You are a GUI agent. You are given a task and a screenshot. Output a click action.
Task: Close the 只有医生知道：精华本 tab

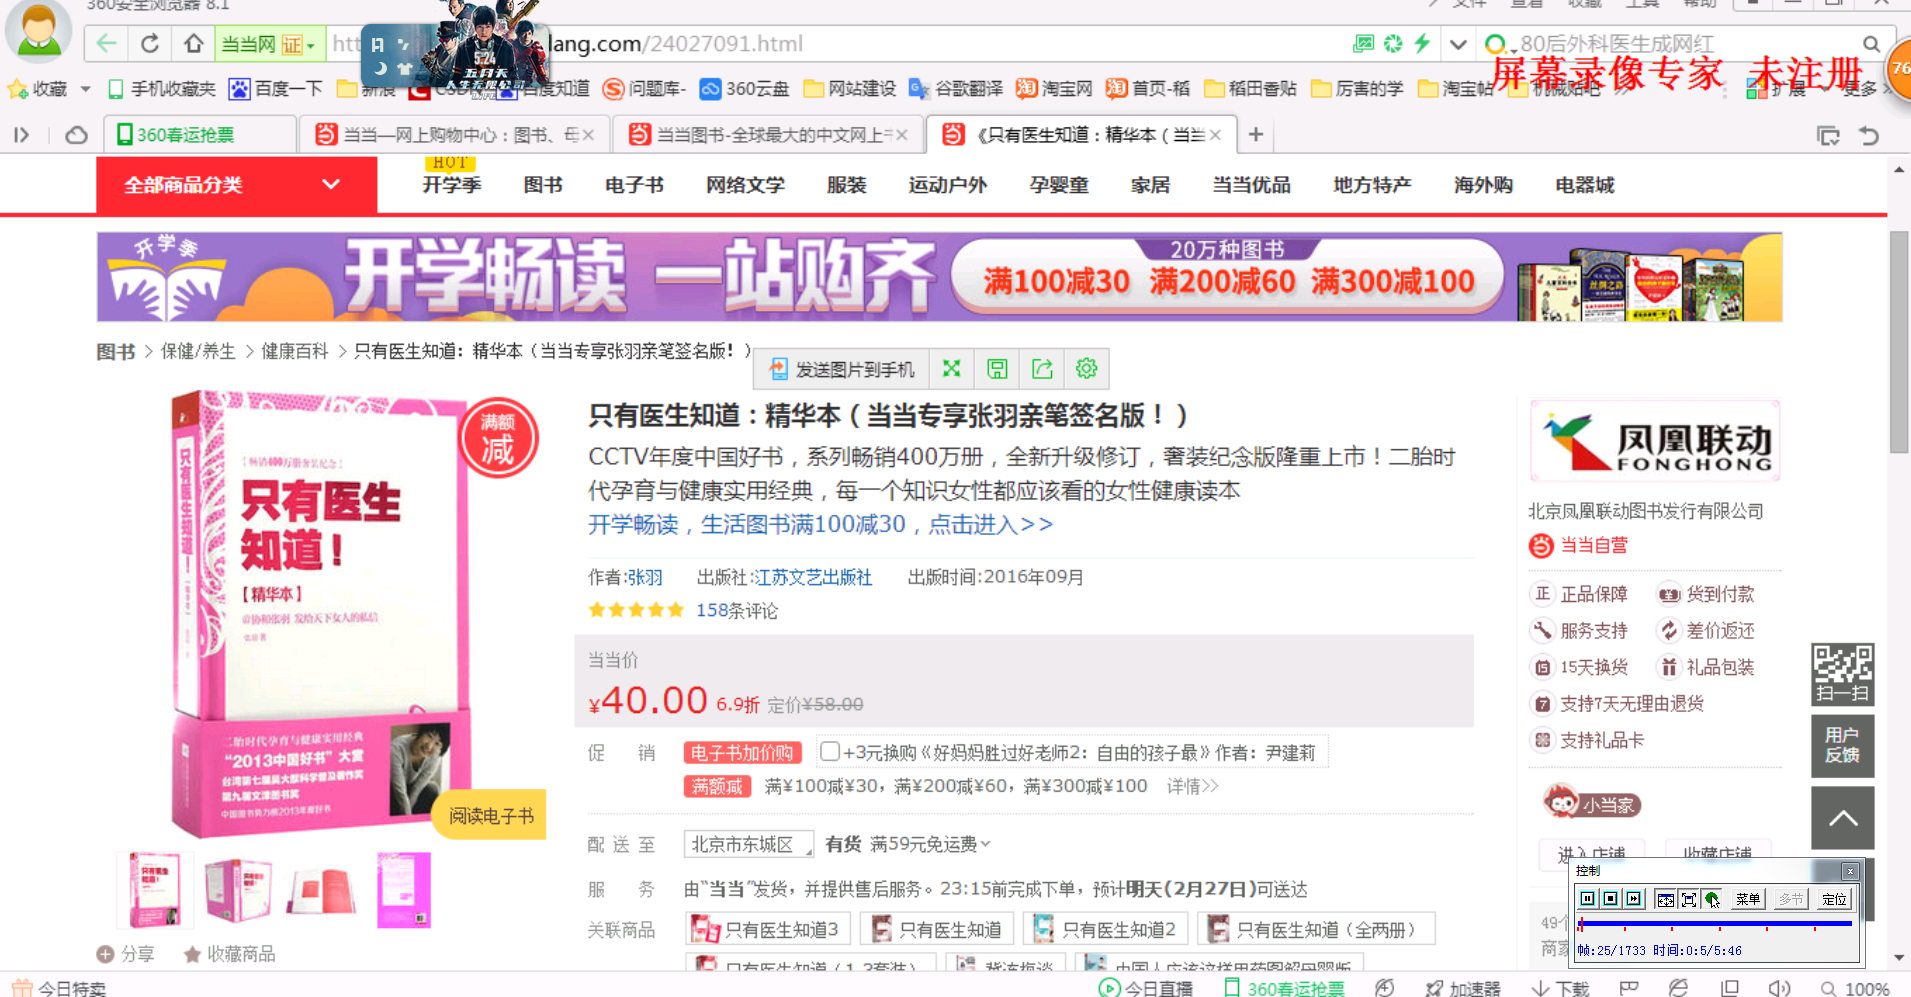[x=1215, y=134]
